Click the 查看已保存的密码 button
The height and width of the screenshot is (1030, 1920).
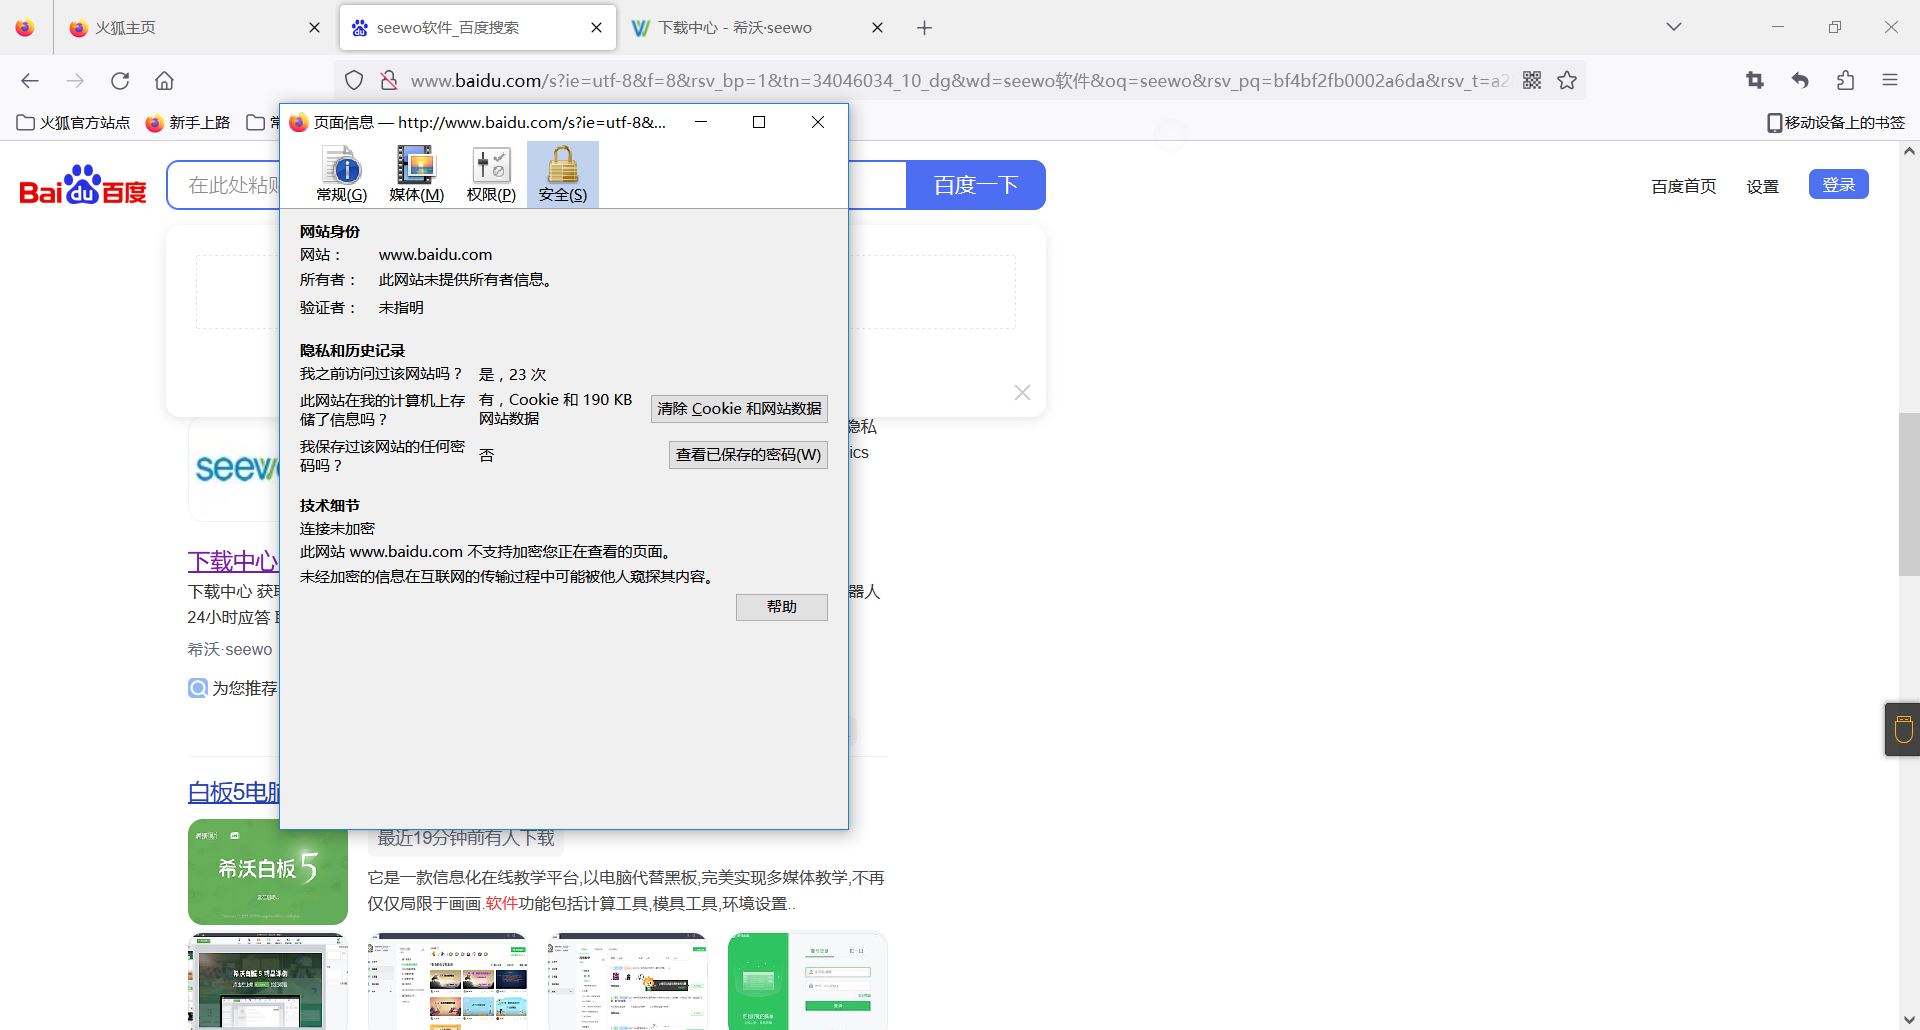[748, 455]
